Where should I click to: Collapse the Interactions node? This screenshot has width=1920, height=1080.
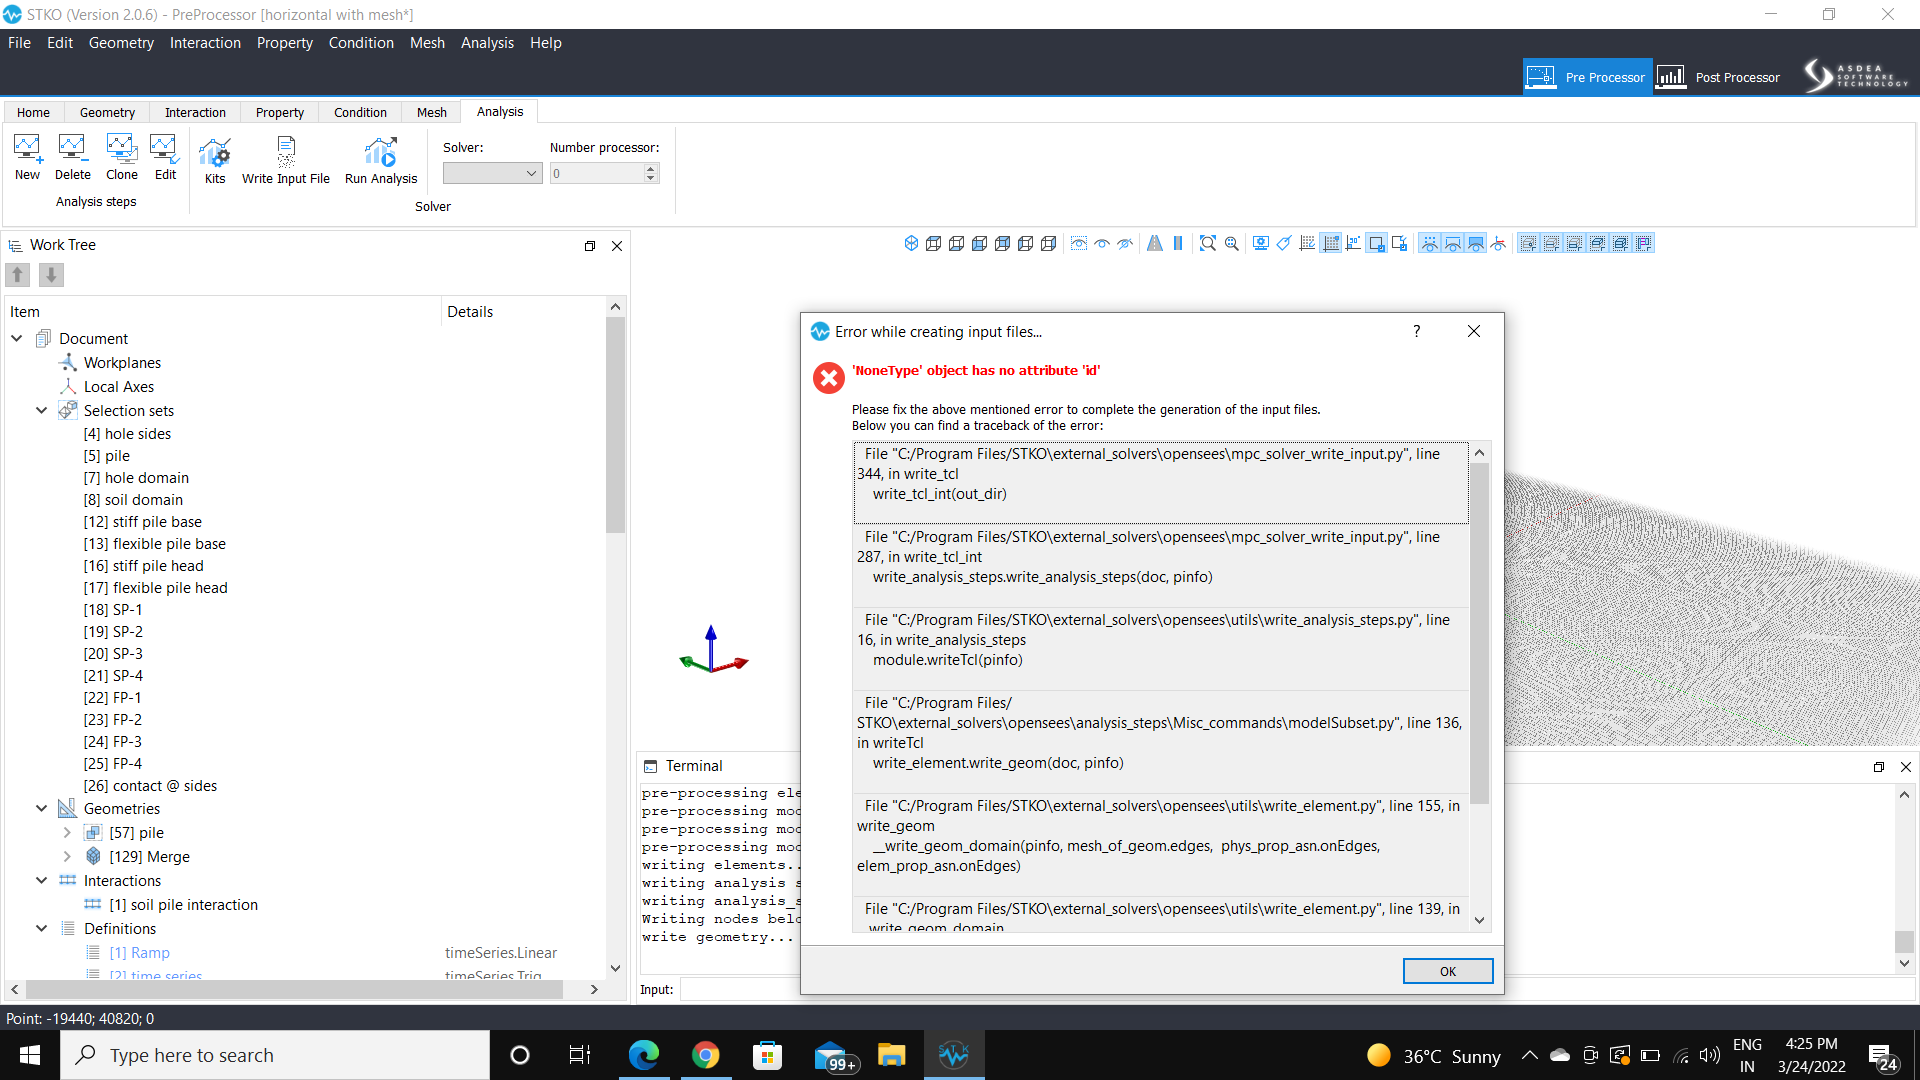pos(42,880)
